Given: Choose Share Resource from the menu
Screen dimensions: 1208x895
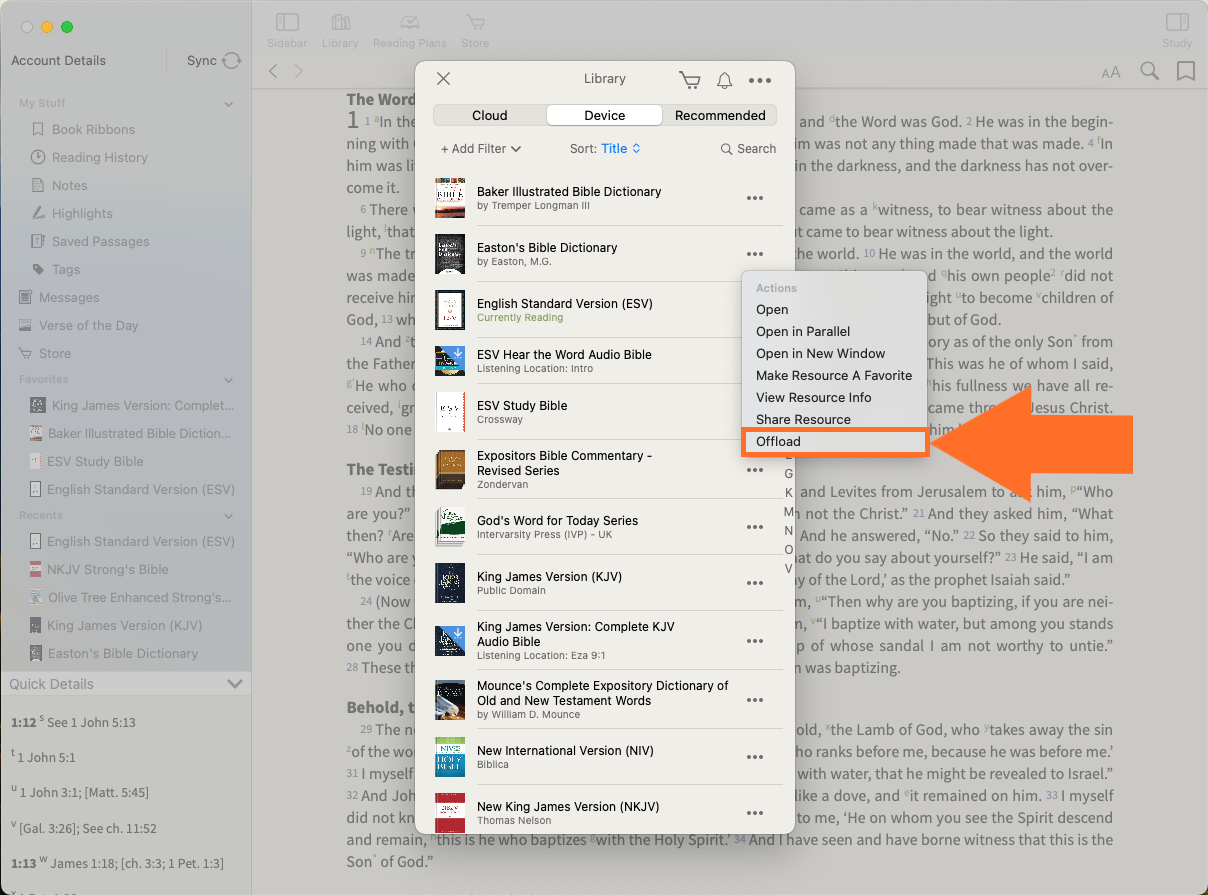Looking at the screenshot, I should pyautogui.click(x=834, y=420).
